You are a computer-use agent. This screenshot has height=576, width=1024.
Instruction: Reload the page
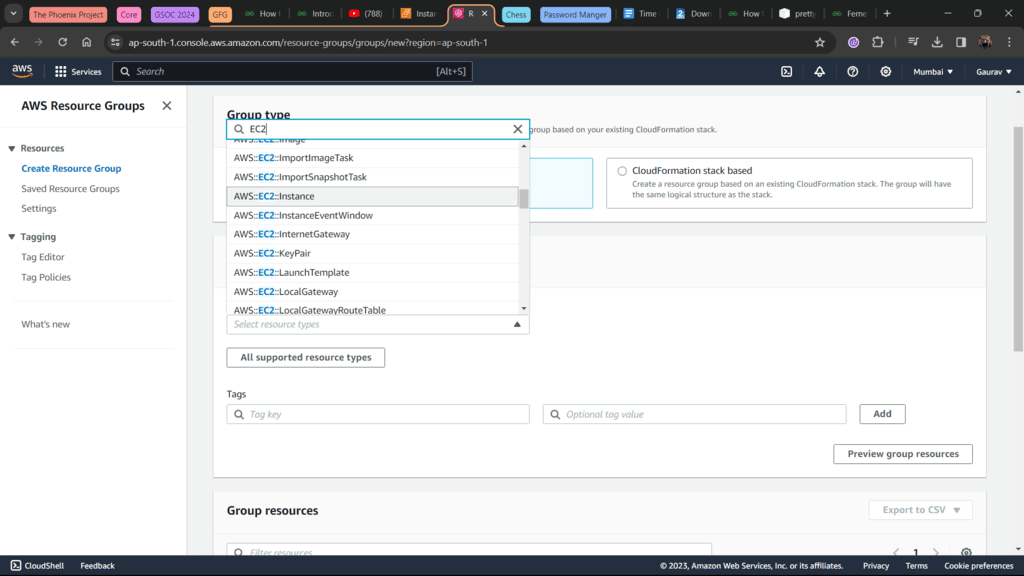point(63,42)
